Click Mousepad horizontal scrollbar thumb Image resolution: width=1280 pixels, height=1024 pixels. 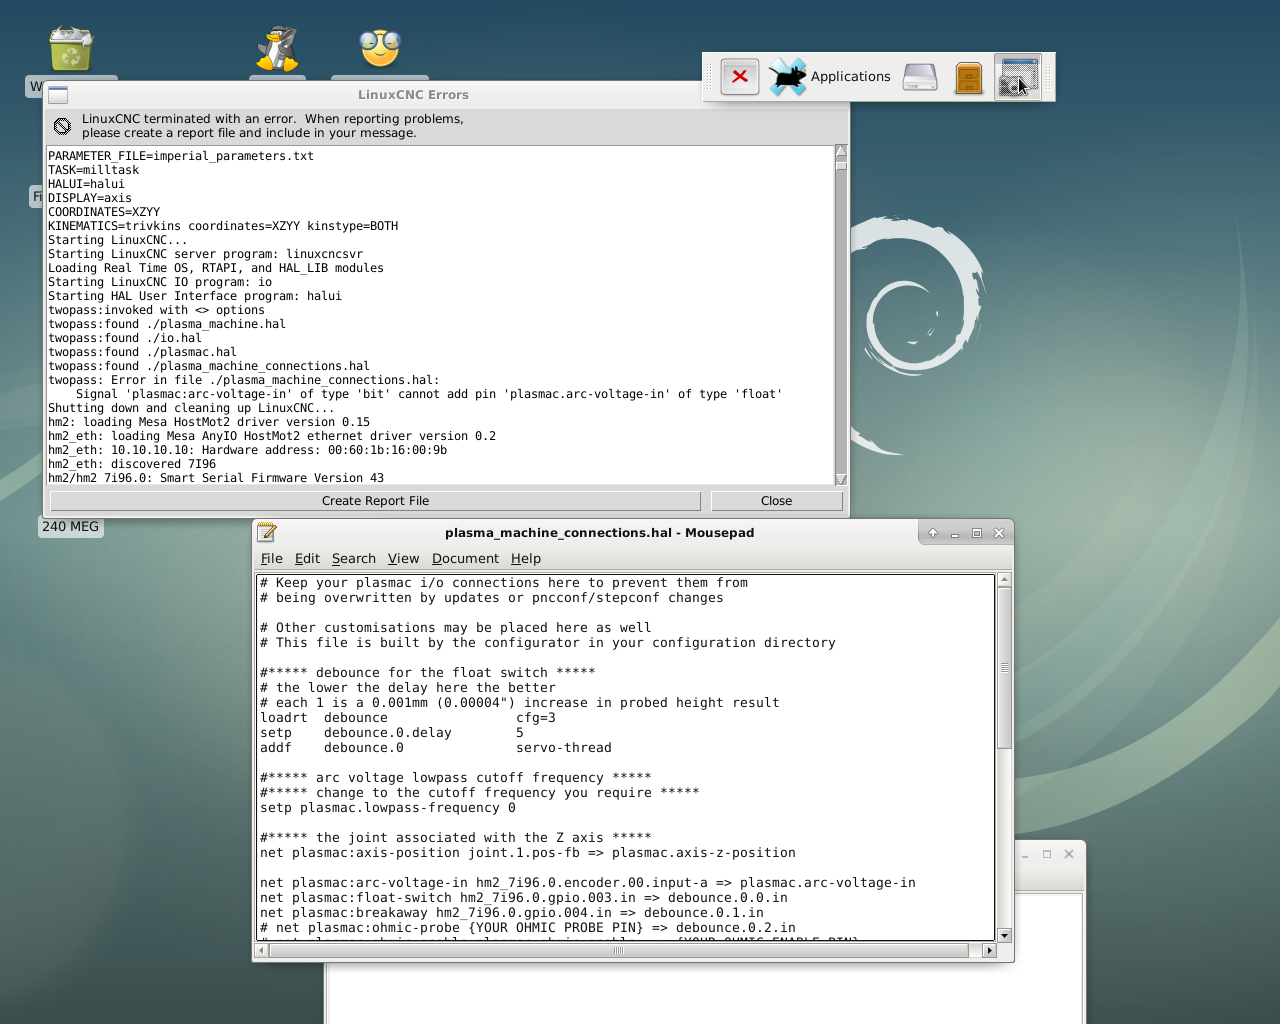pos(619,951)
